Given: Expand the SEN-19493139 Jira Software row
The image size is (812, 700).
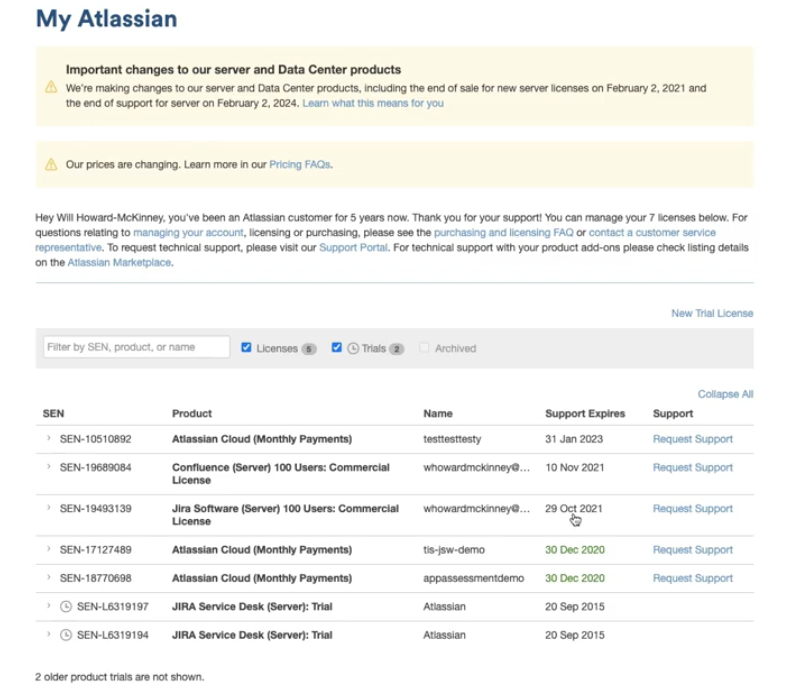Looking at the screenshot, I should pos(48,508).
